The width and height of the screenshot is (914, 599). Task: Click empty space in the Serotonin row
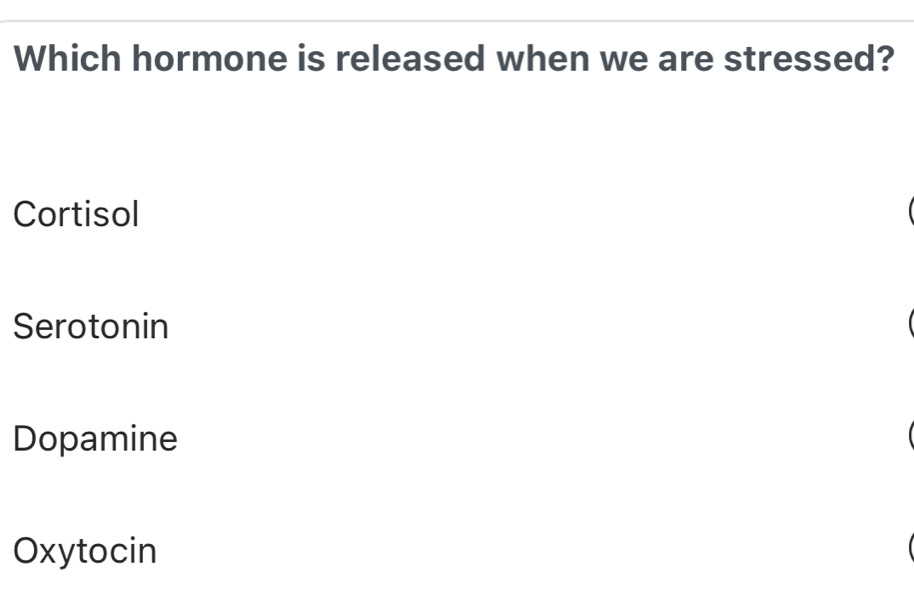click(500, 327)
